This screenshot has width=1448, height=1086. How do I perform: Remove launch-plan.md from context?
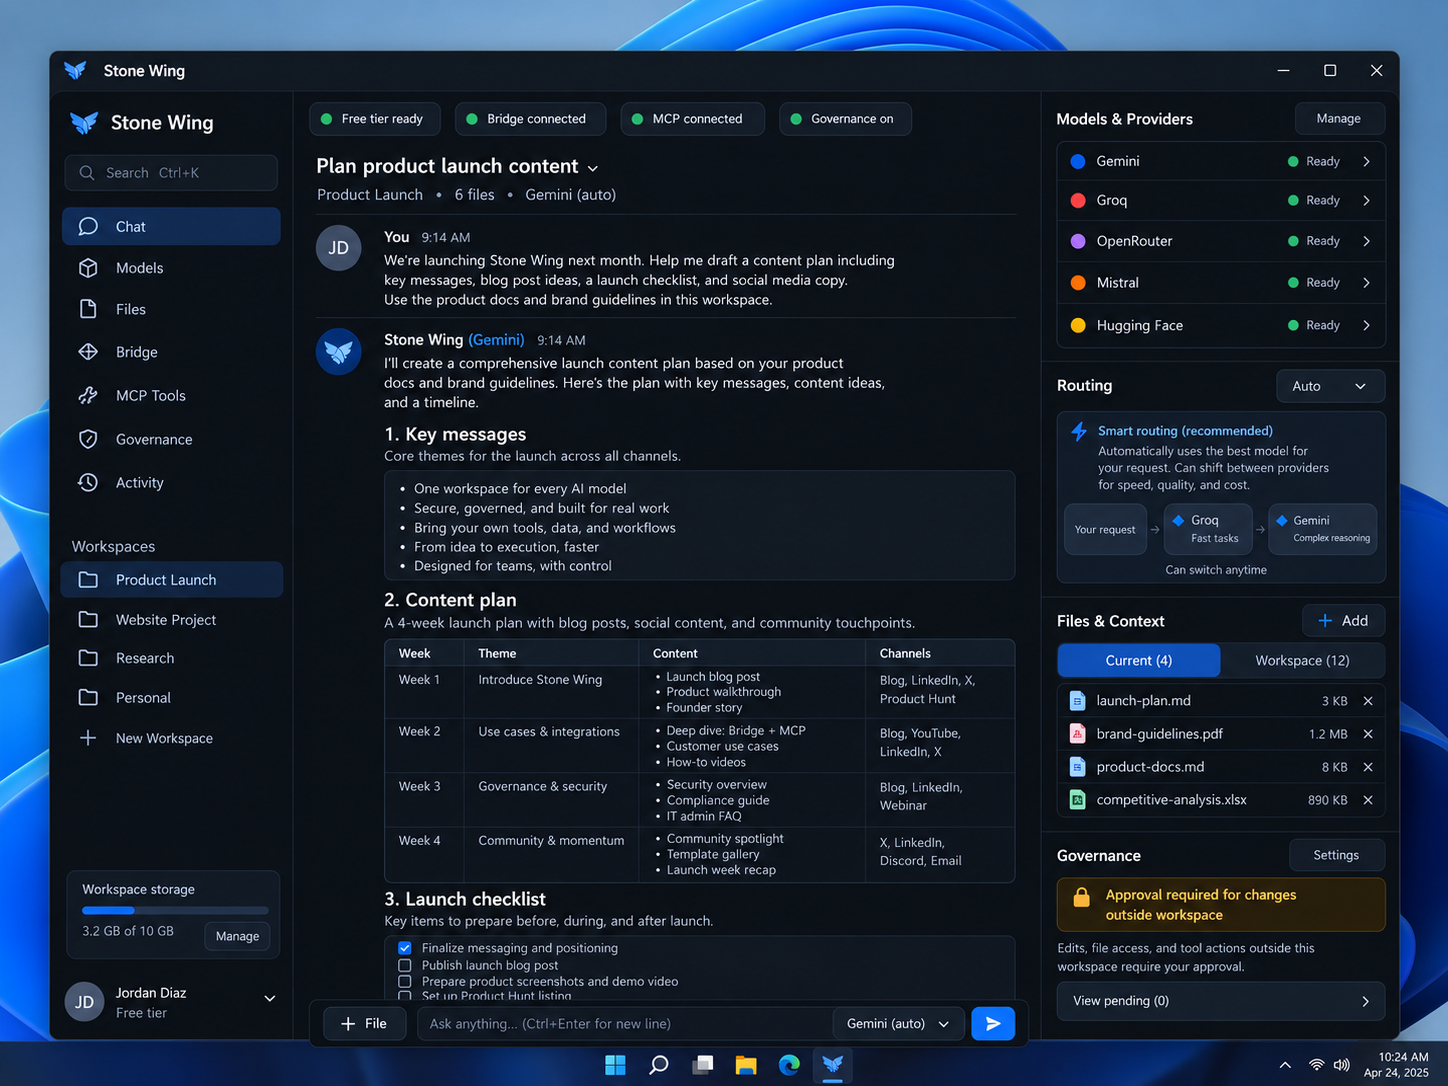[x=1368, y=701]
